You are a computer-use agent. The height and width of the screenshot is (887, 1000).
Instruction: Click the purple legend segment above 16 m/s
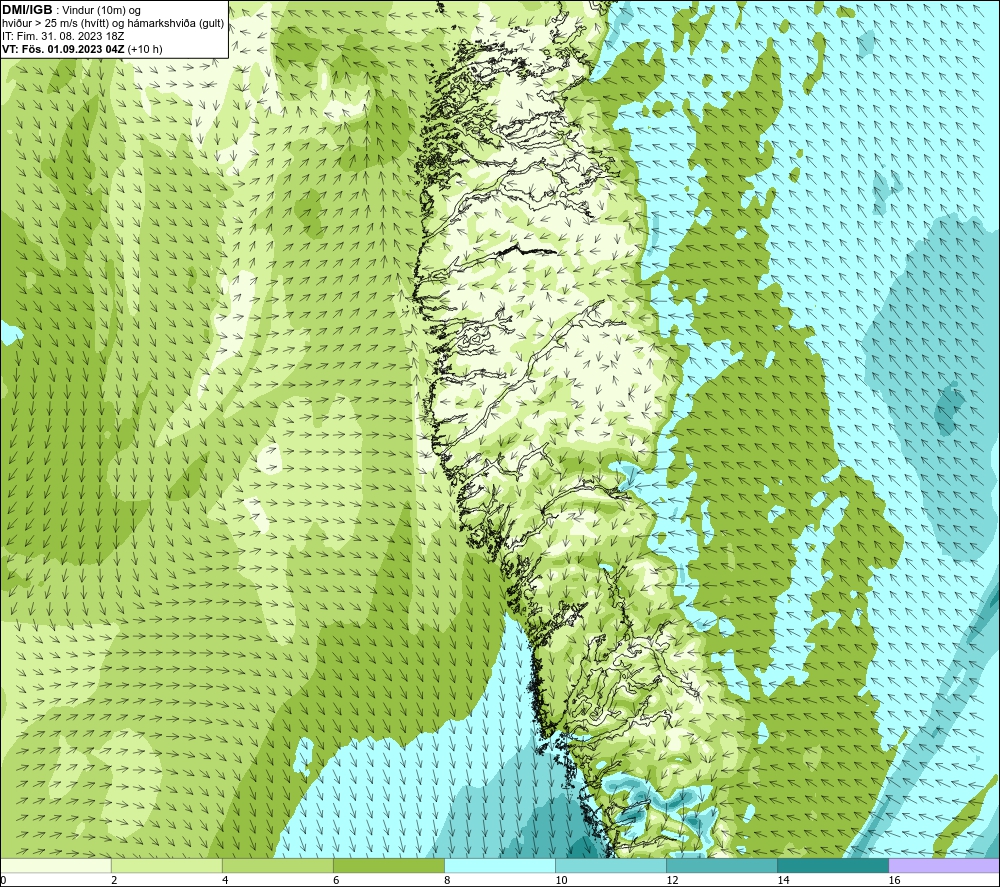pyautogui.click(x=944, y=865)
